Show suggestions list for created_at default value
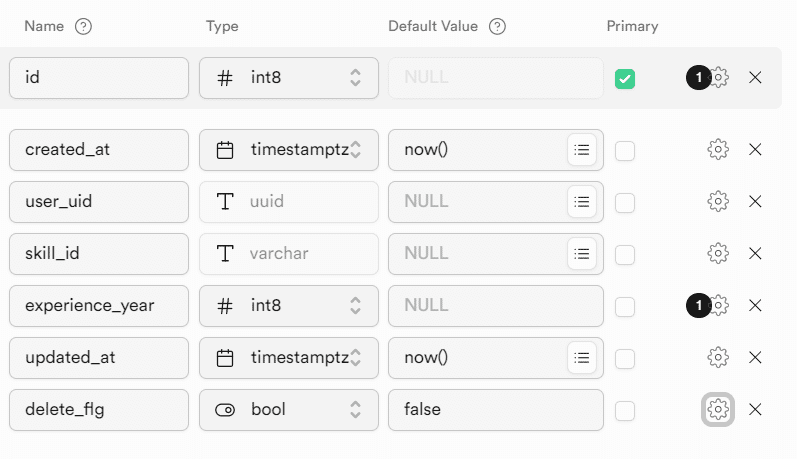The width and height of the screenshot is (797, 459). pos(582,150)
